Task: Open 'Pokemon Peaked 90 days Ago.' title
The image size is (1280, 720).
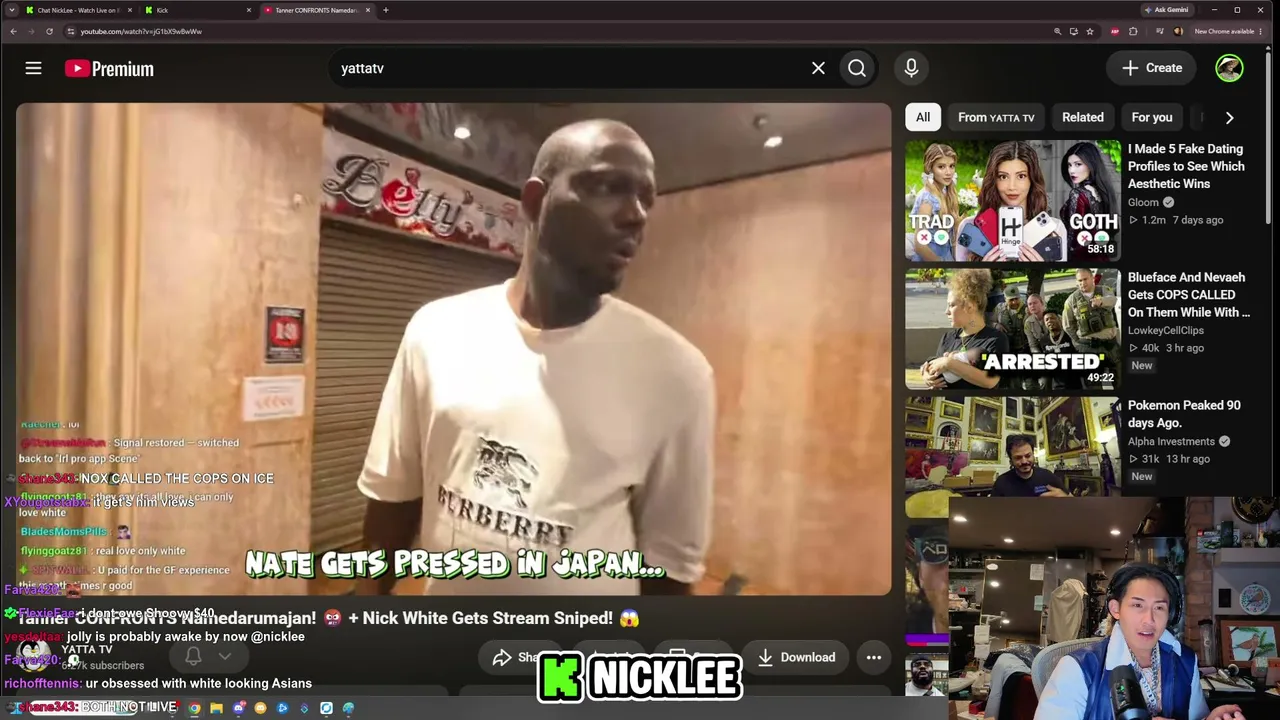Action: [x=1184, y=414]
